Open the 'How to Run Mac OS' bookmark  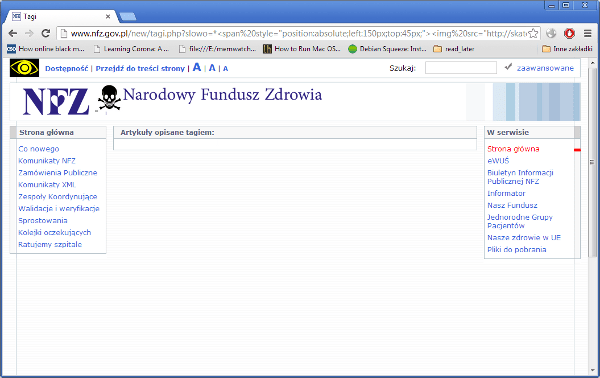[302, 49]
